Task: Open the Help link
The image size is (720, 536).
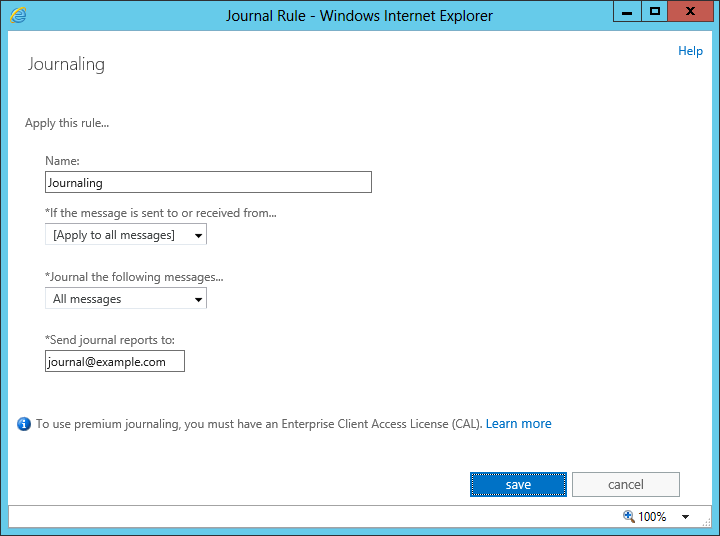Action: click(x=690, y=51)
